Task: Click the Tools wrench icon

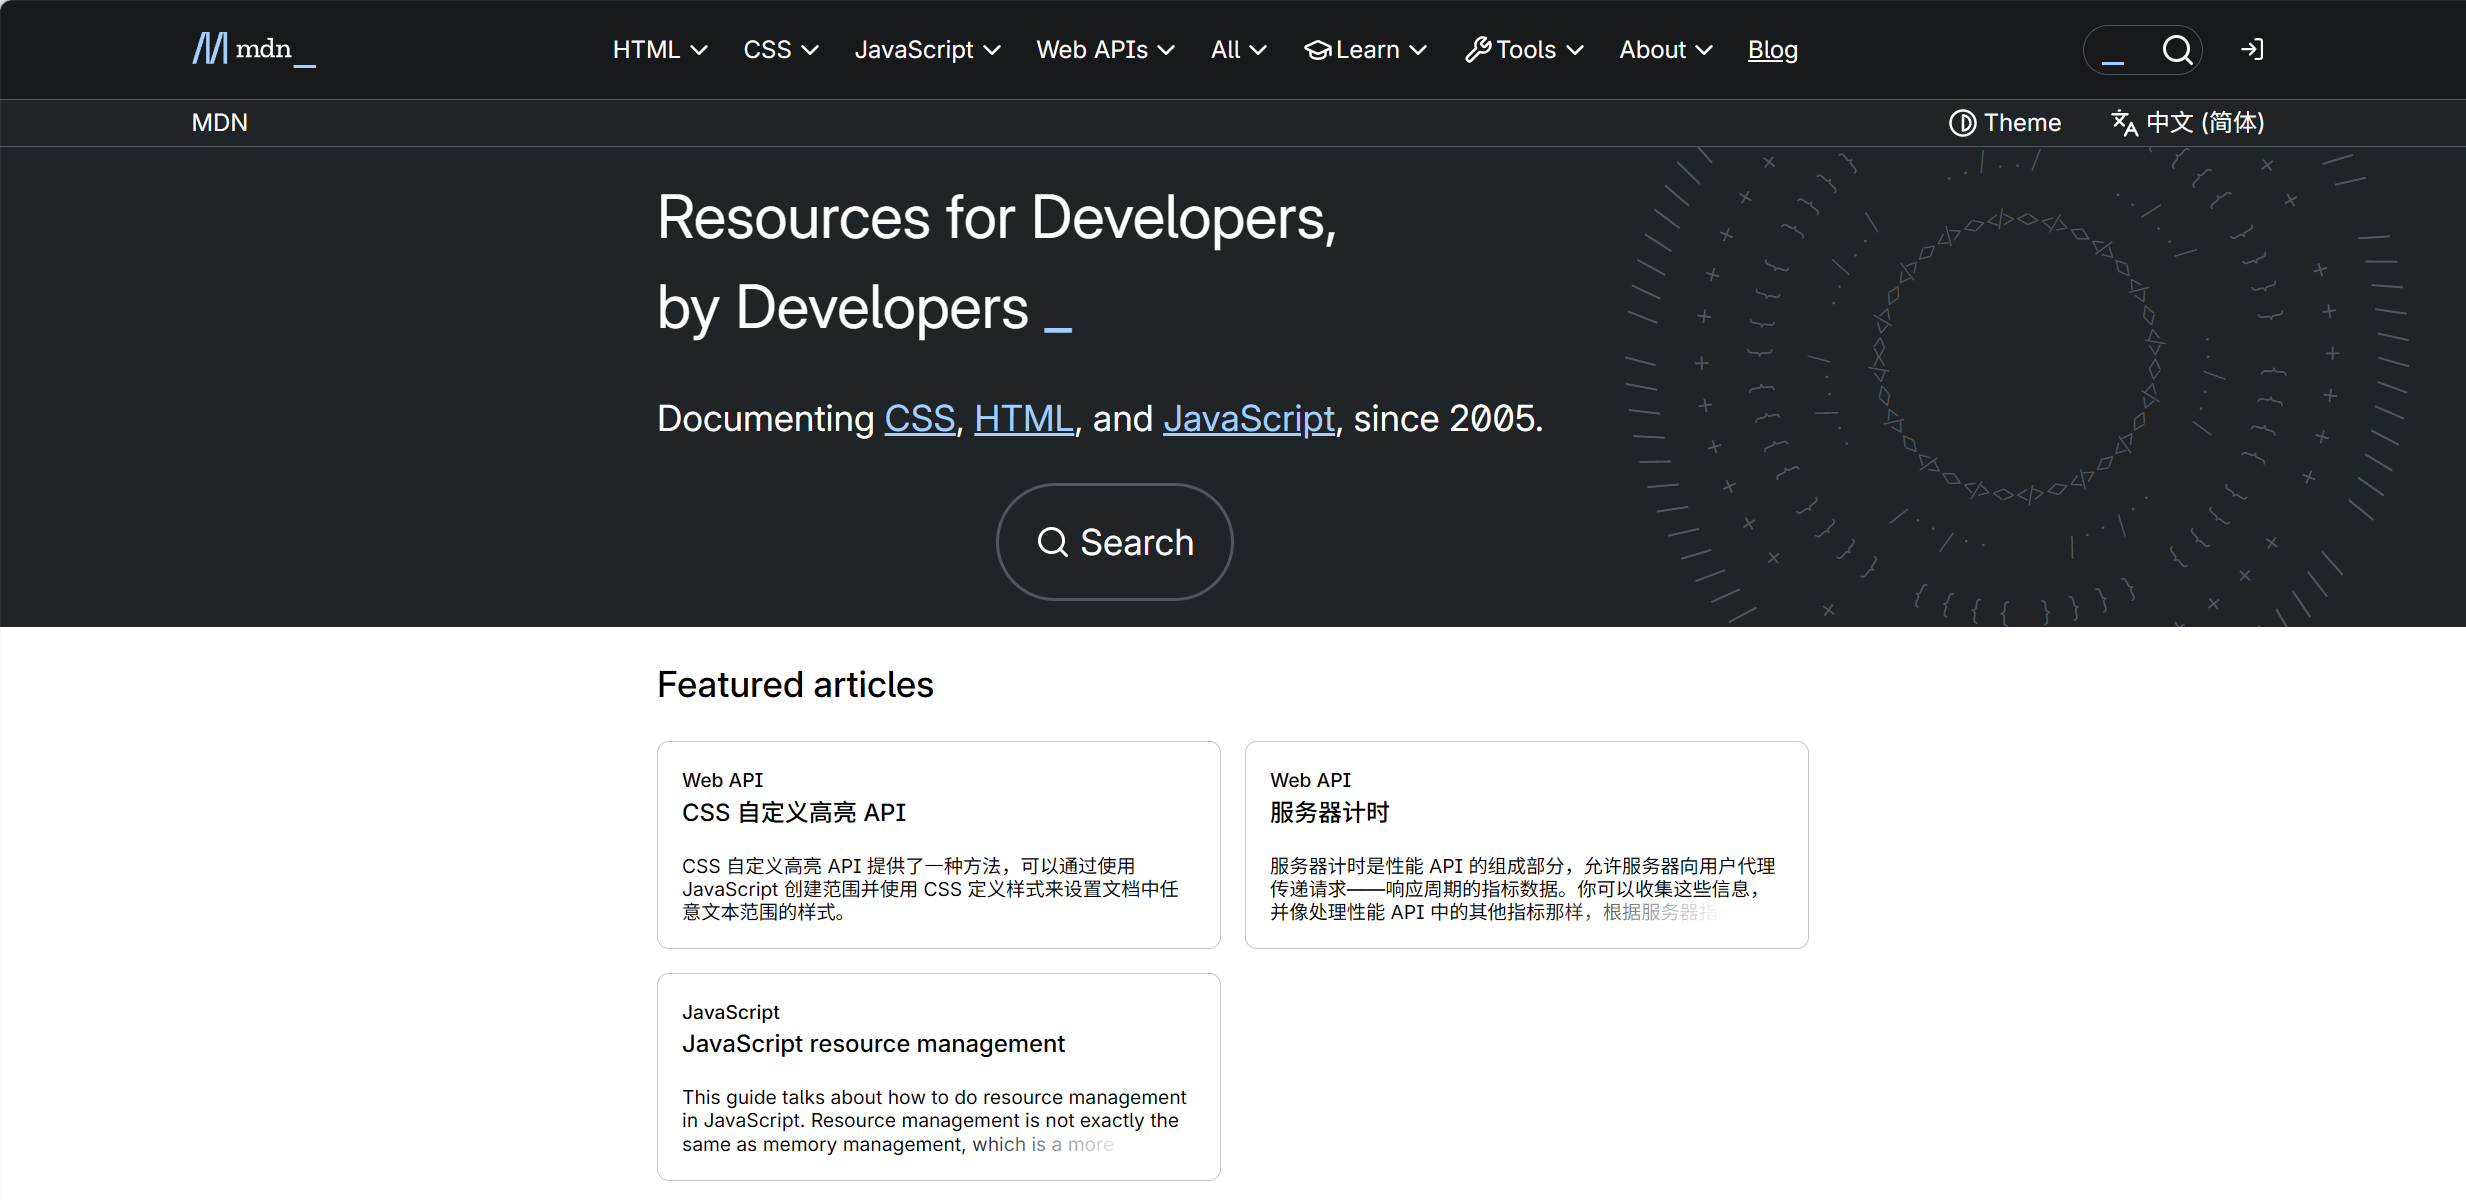Action: point(1478,49)
